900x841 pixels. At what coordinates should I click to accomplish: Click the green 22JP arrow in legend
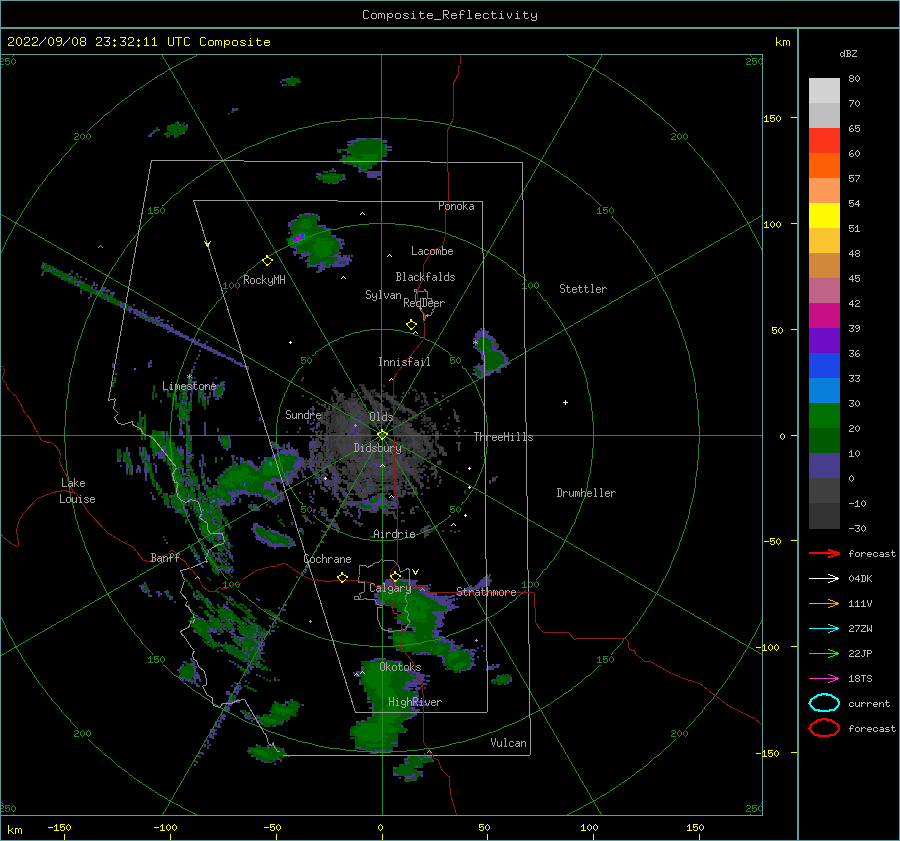point(824,653)
